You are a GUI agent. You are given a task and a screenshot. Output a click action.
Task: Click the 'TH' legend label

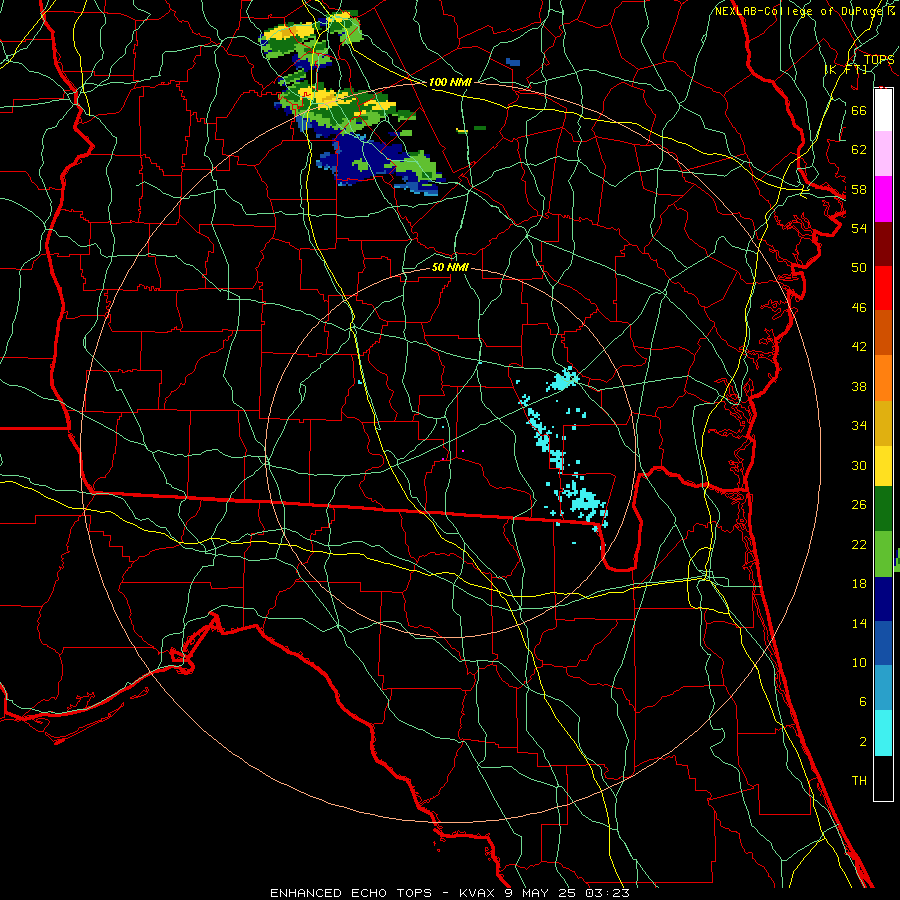(859, 781)
